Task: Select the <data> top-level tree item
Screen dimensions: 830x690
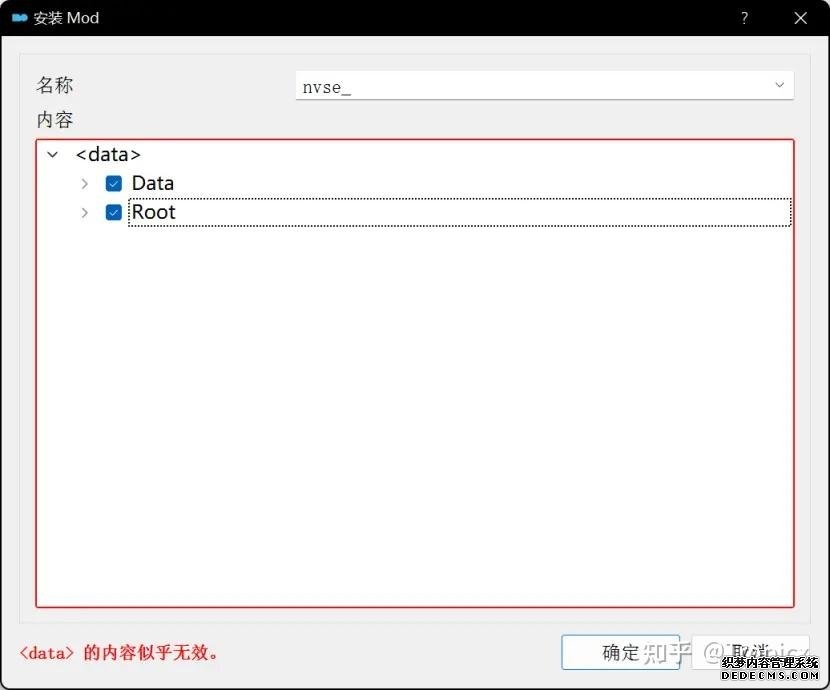Action: click(x=108, y=155)
